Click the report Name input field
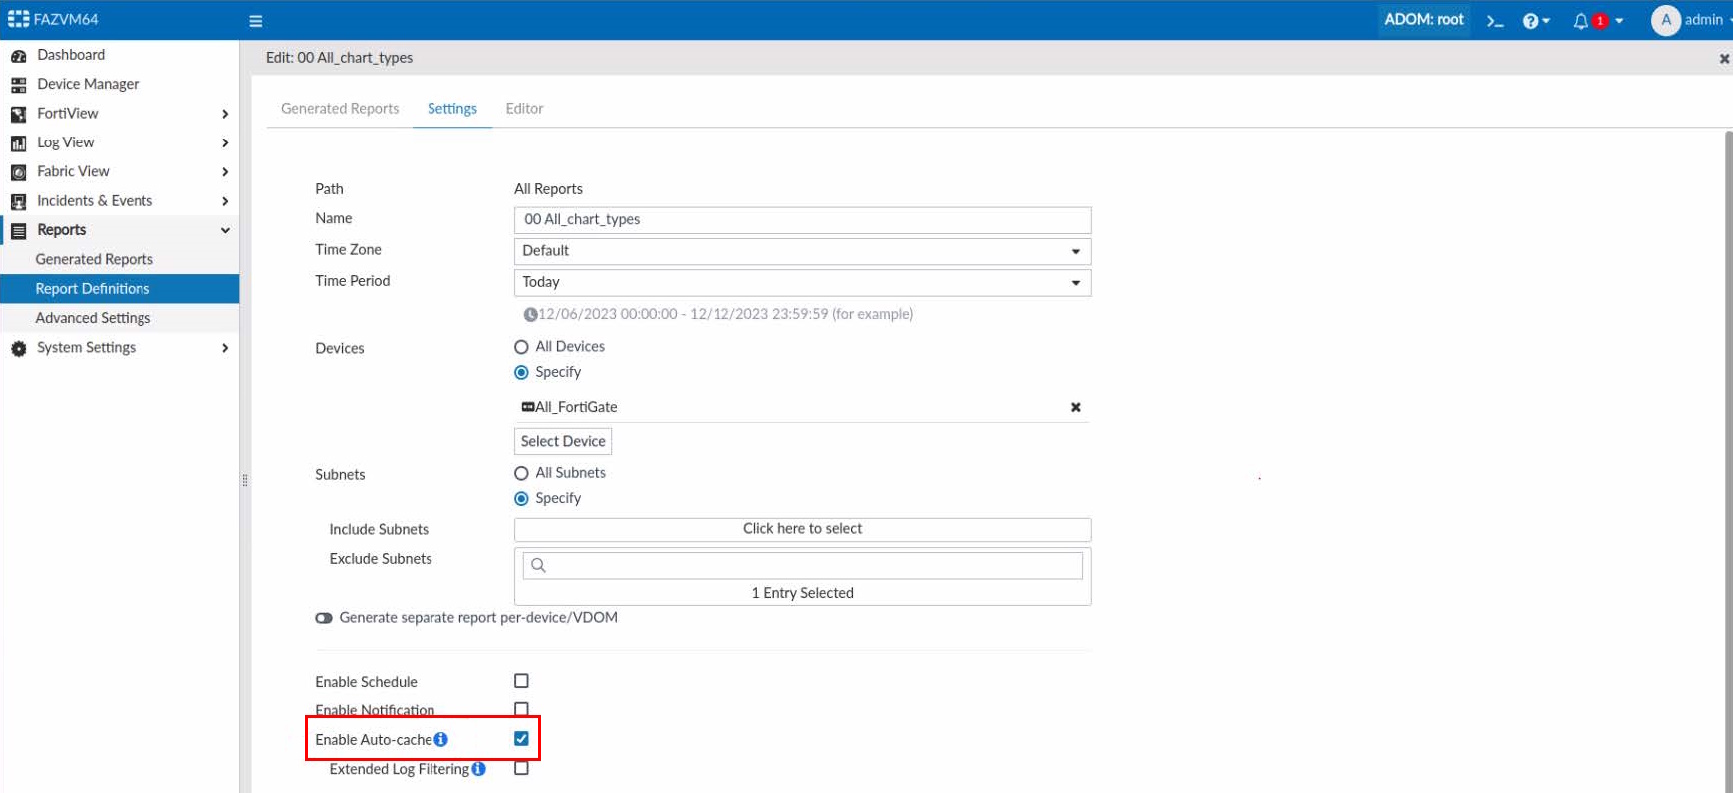Viewport: 1733px width, 793px height. tap(801, 220)
